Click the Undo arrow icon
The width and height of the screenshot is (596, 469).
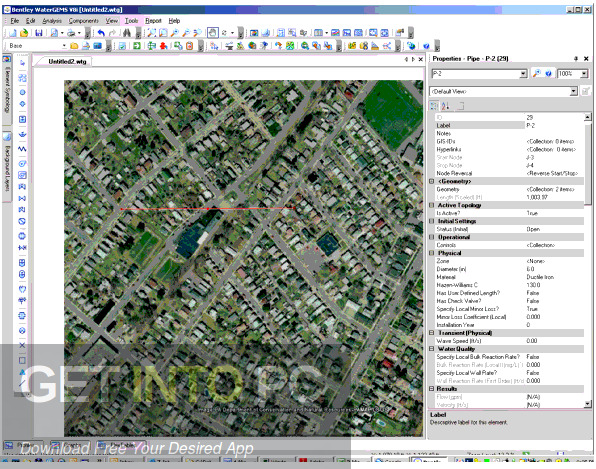[x=101, y=33]
